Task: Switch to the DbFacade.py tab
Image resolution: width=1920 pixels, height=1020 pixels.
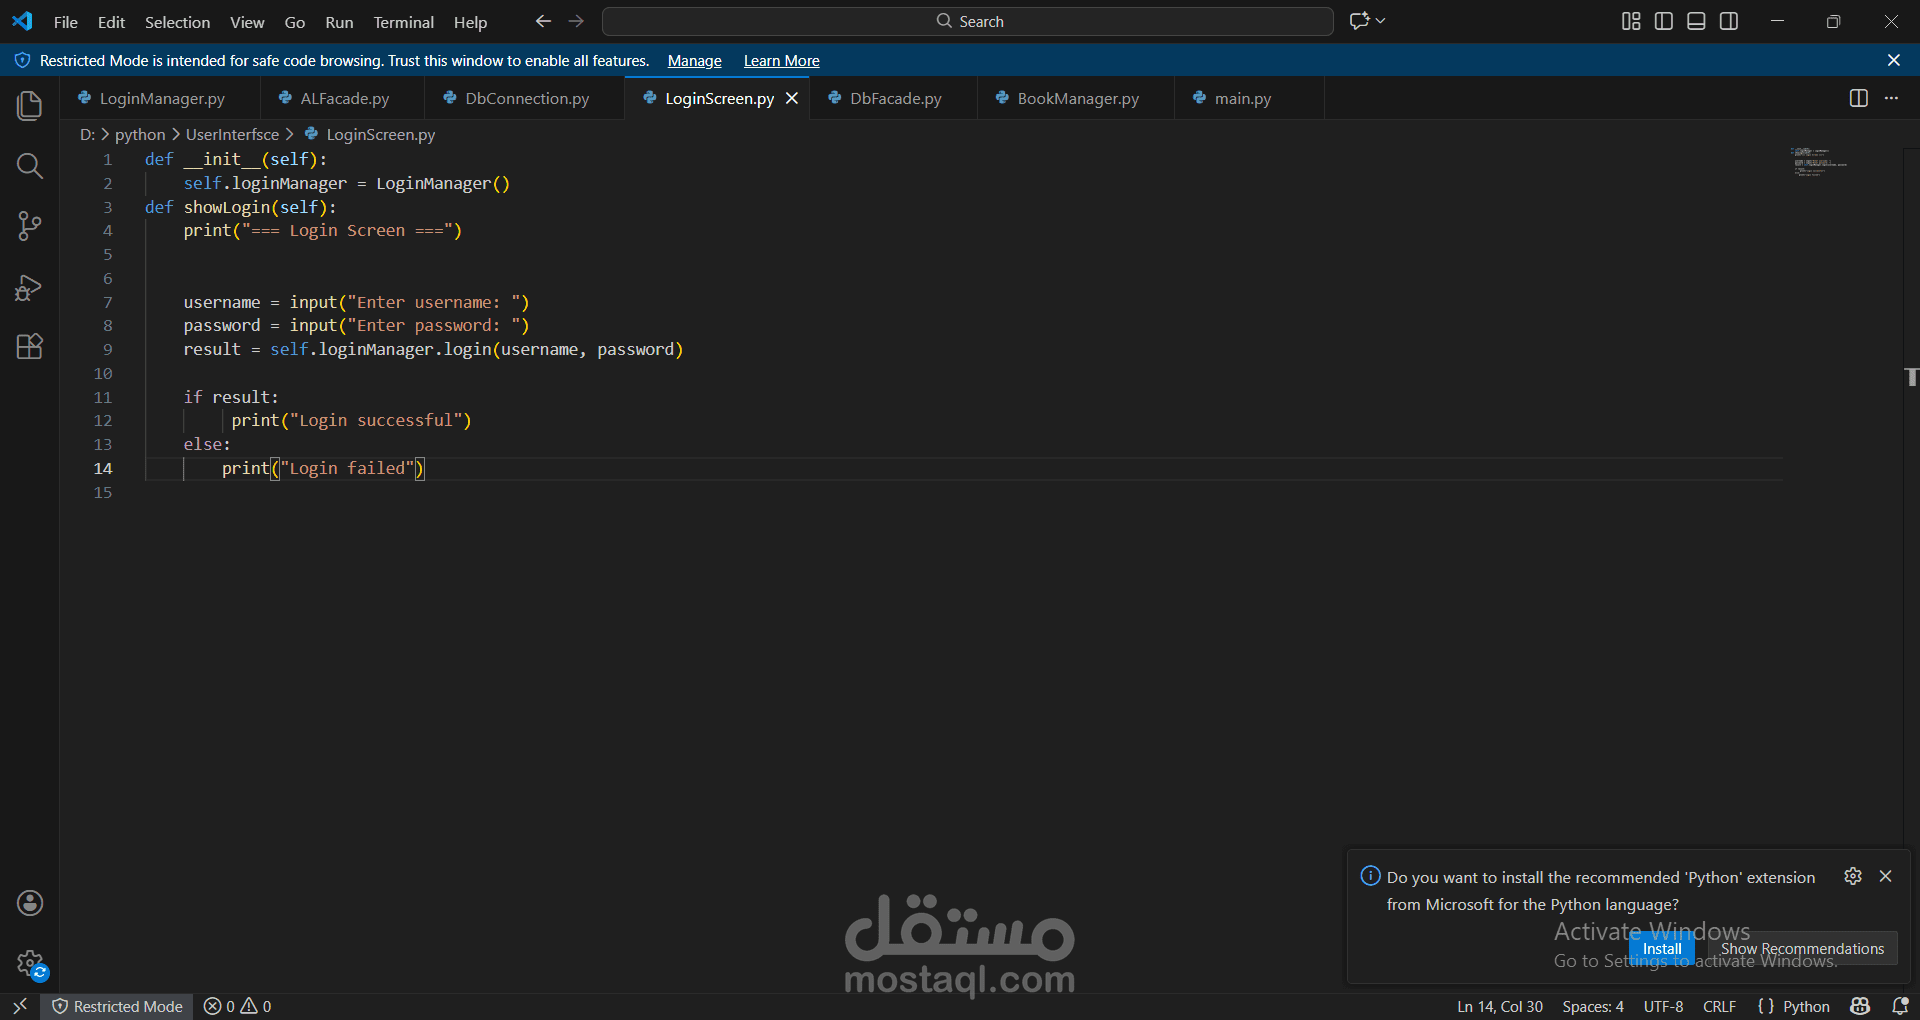Action: [x=894, y=98]
